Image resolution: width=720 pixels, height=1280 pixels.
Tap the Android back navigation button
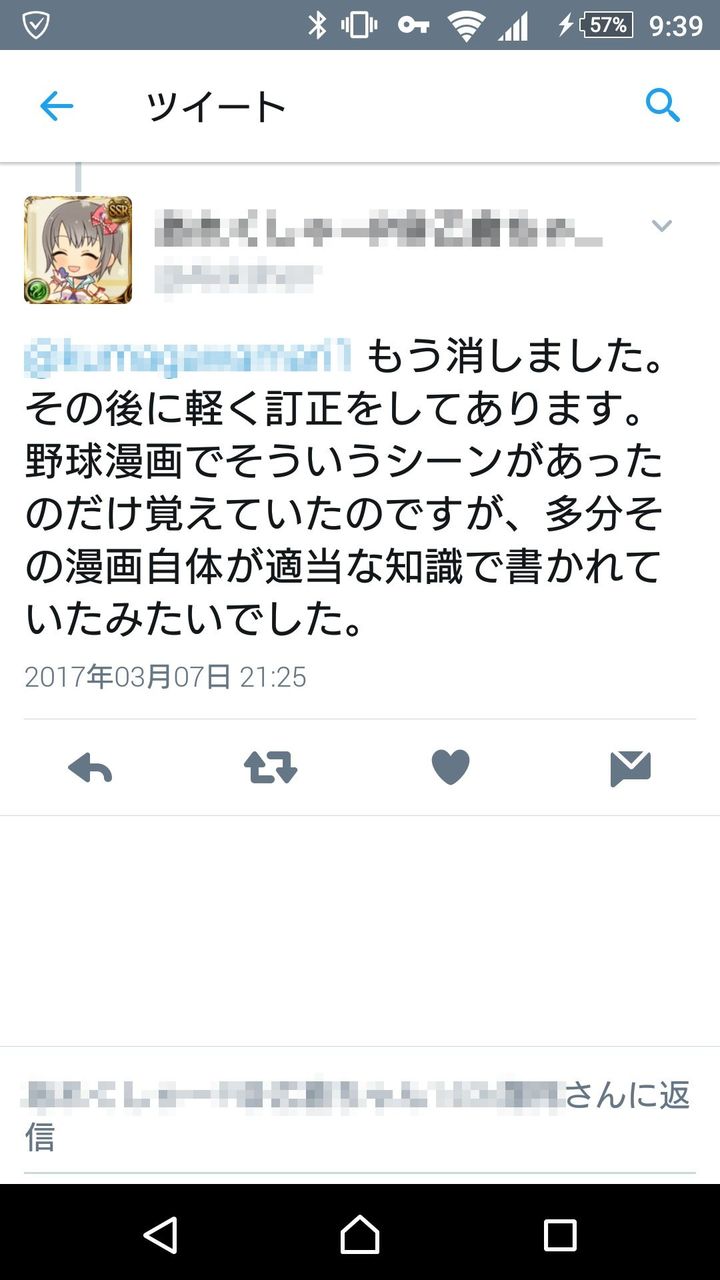160,1234
